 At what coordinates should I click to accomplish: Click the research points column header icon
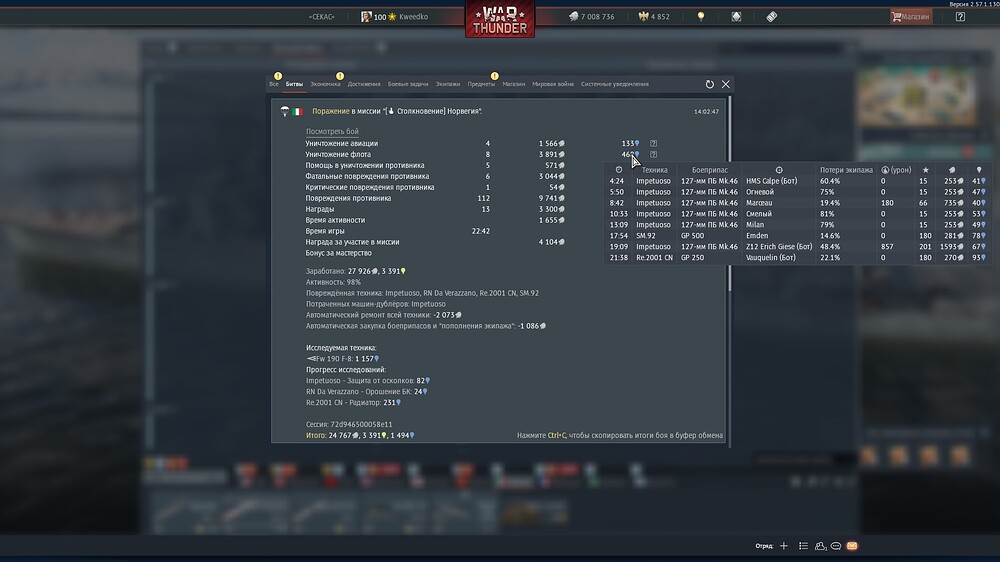pyautogui.click(x=979, y=170)
